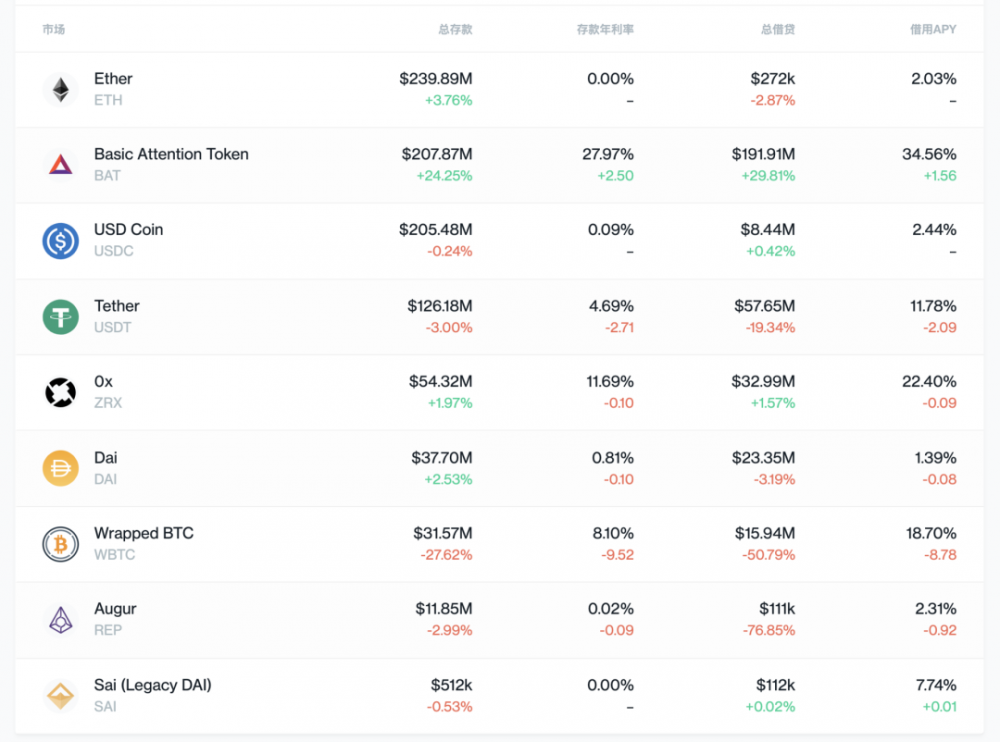This screenshot has height=742, width=1000.
Task: Click the 市场 column header
Action: click(54, 30)
